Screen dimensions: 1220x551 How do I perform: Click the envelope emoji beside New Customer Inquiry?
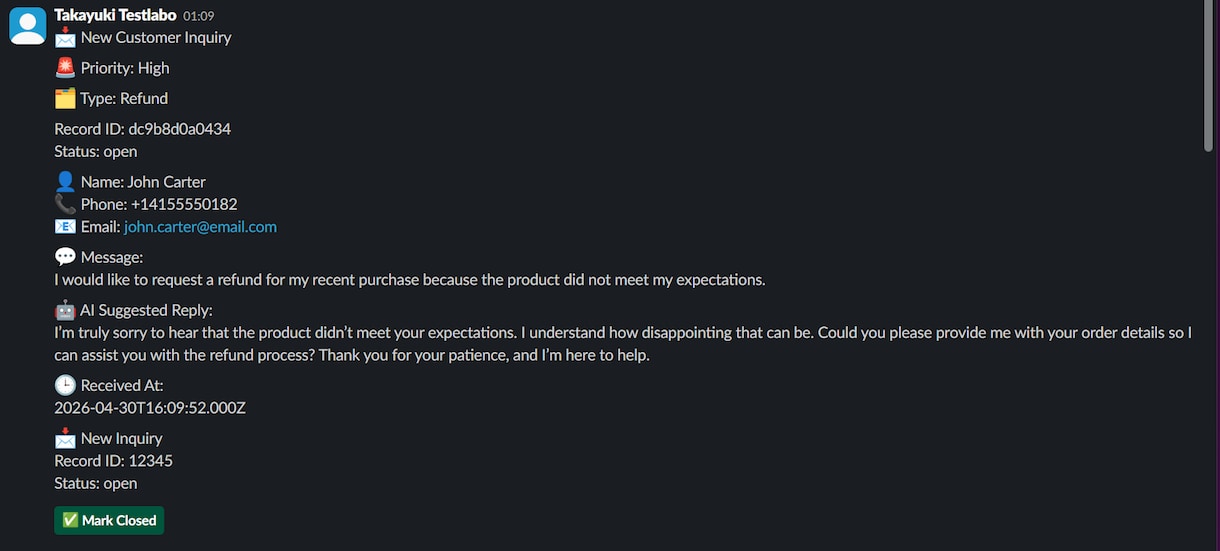coord(65,38)
